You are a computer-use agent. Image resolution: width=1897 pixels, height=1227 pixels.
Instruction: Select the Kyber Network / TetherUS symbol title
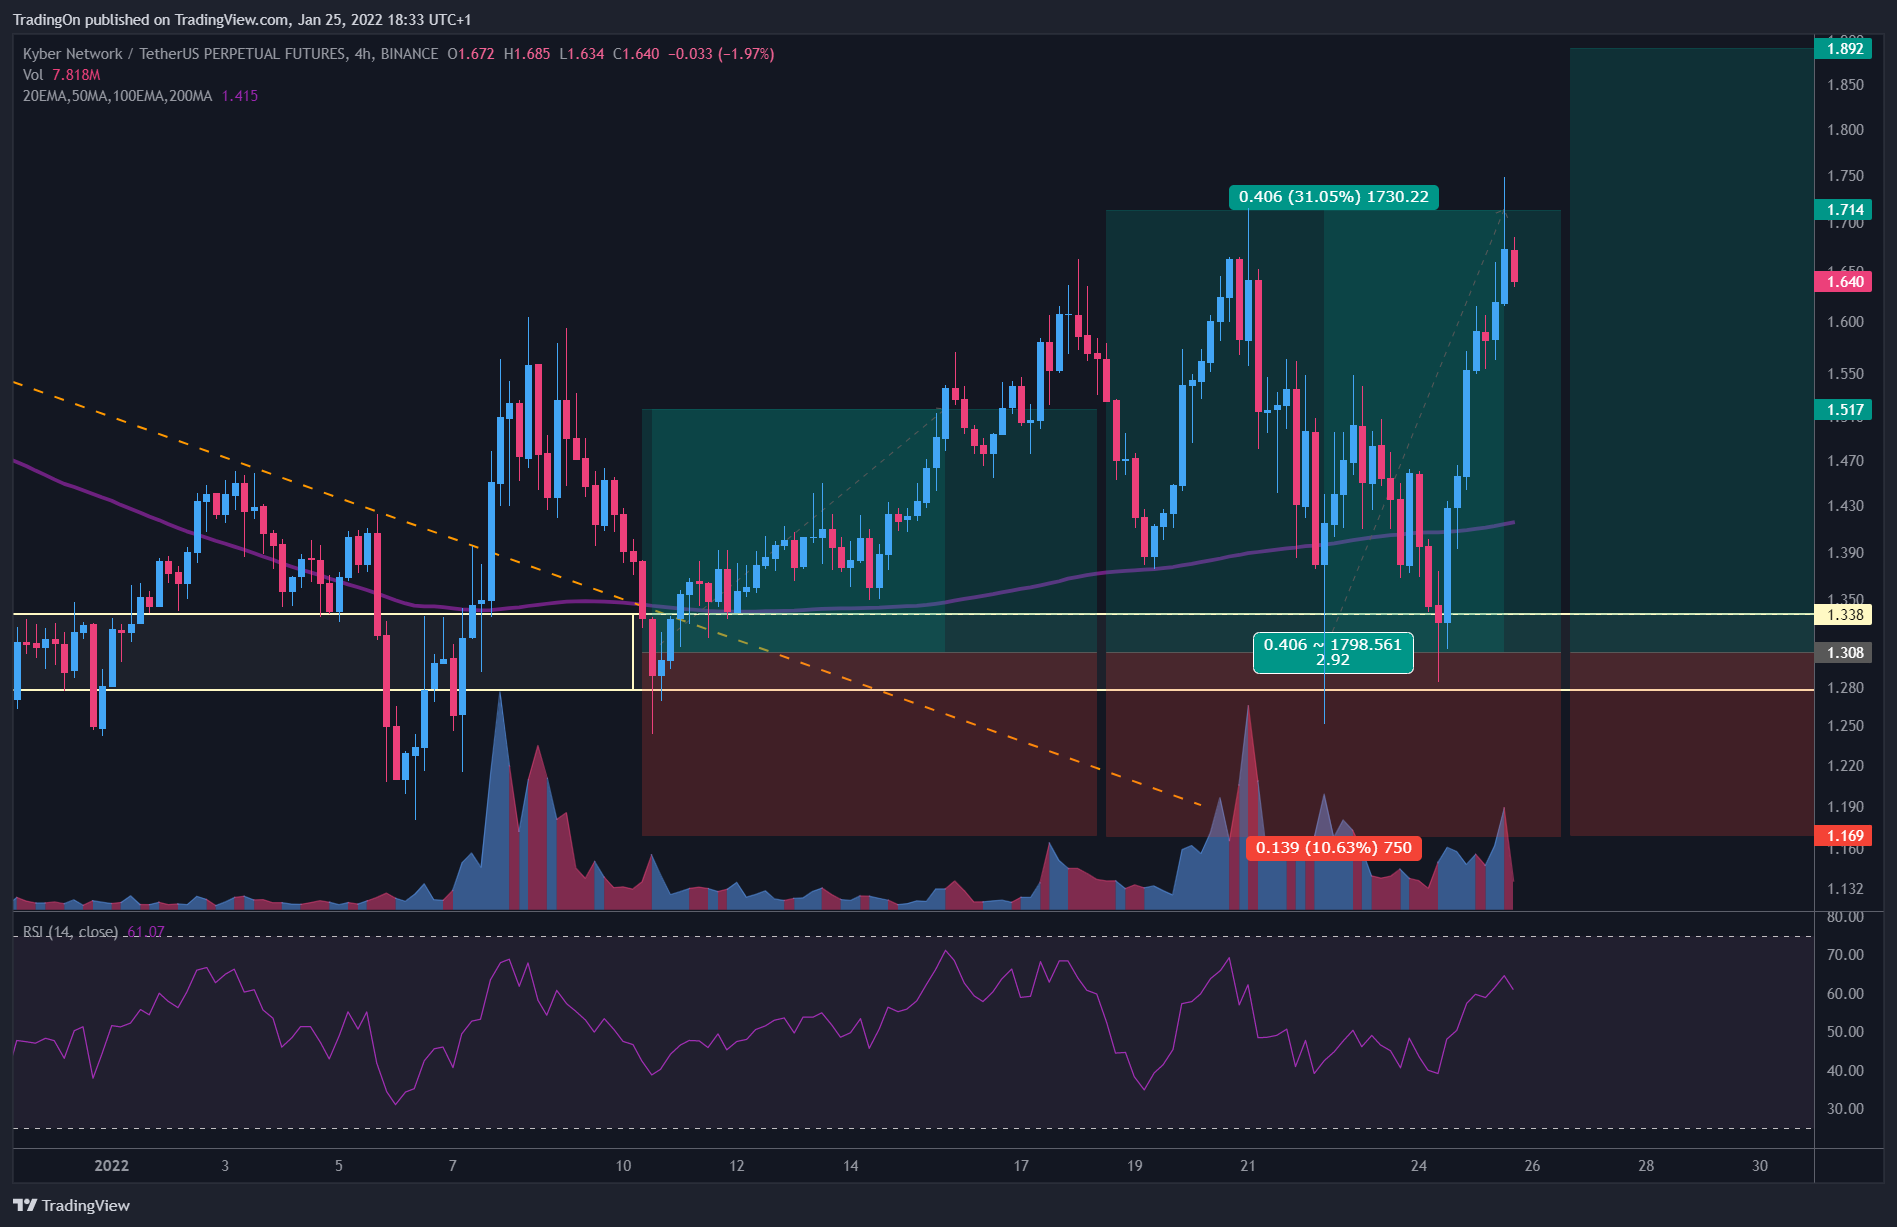[x=230, y=54]
